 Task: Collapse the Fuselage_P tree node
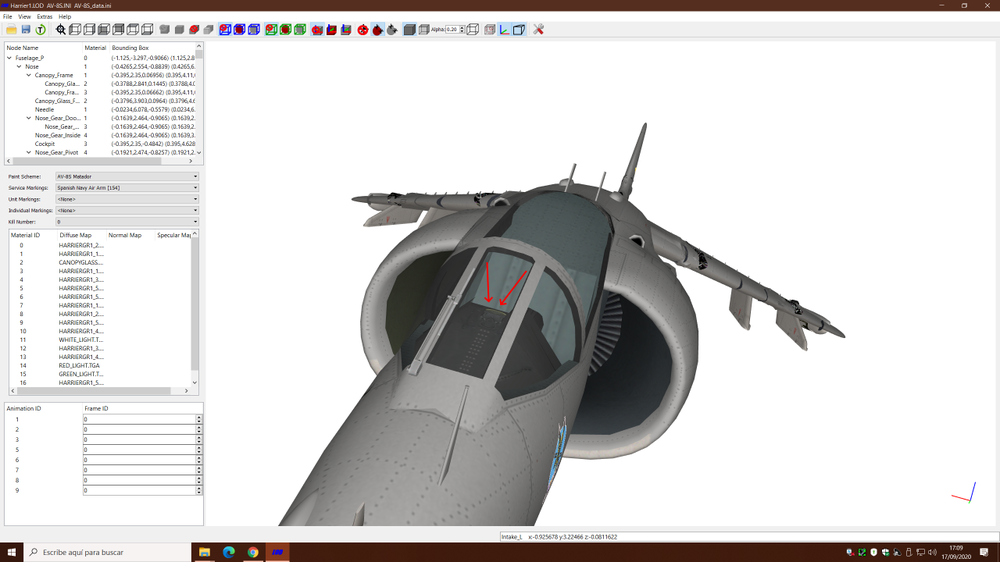coord(10,58)
